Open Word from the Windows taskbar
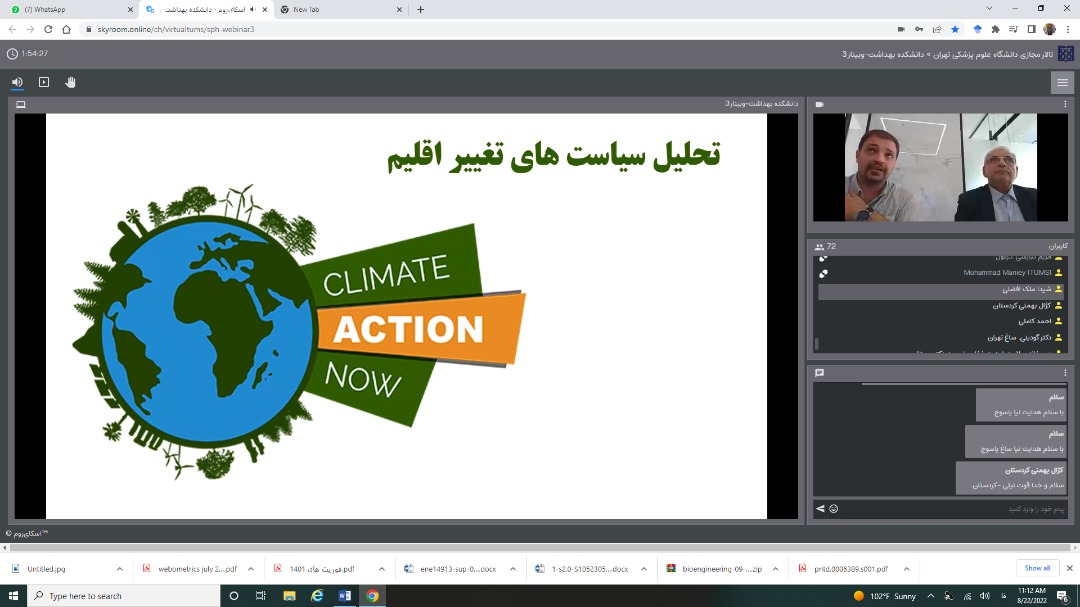The height and width of the screenshot is (607, 1080). click(x=345, y=596)
